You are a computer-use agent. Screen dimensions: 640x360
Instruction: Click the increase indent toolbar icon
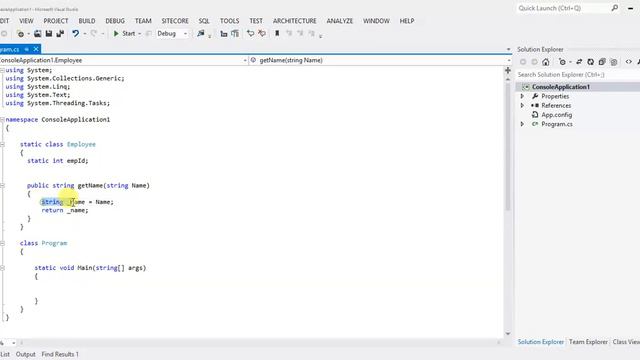pyautogui.click(x=235, y=33)
